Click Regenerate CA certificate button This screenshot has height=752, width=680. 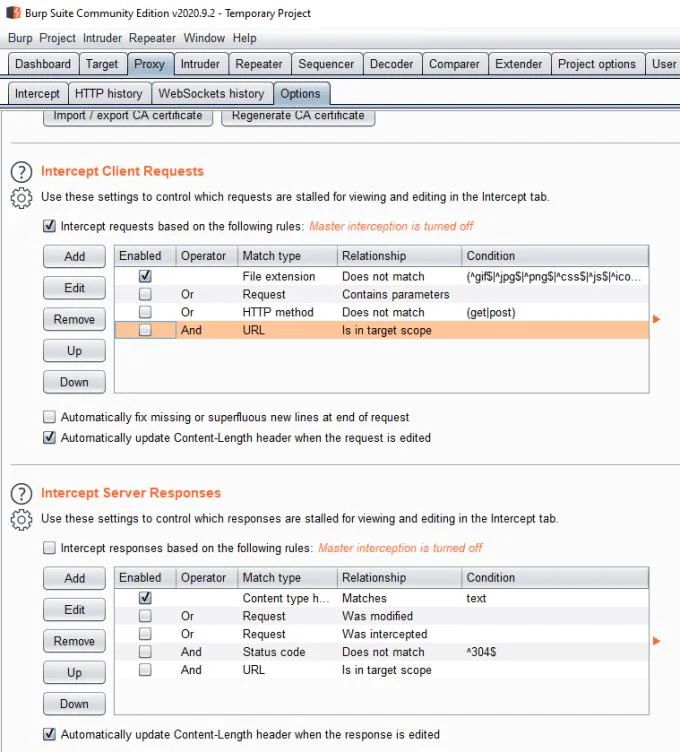tap(298, 117)
